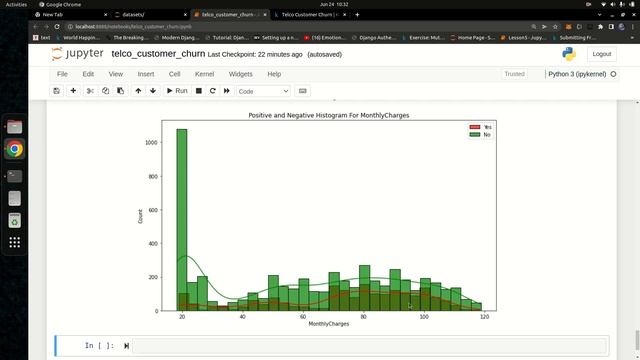Insert a cell below with plus icon
Screen dimensions: 640x360
point(73,91)
